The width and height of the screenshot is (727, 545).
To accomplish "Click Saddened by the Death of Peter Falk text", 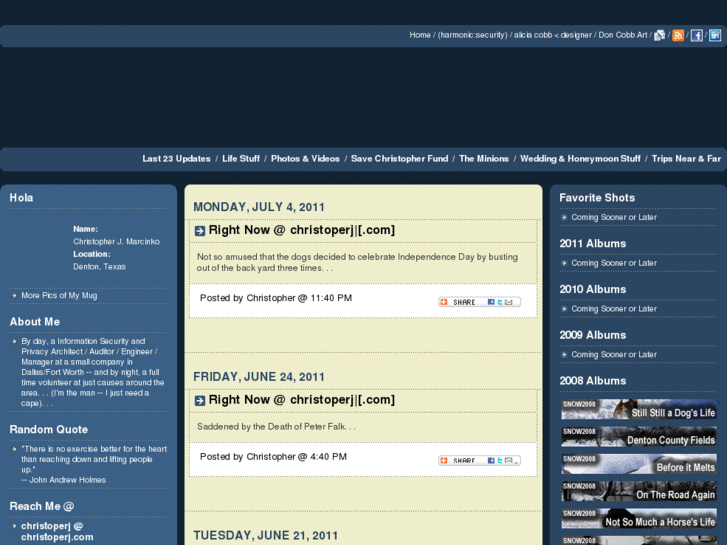I will [x=276, y=427].
